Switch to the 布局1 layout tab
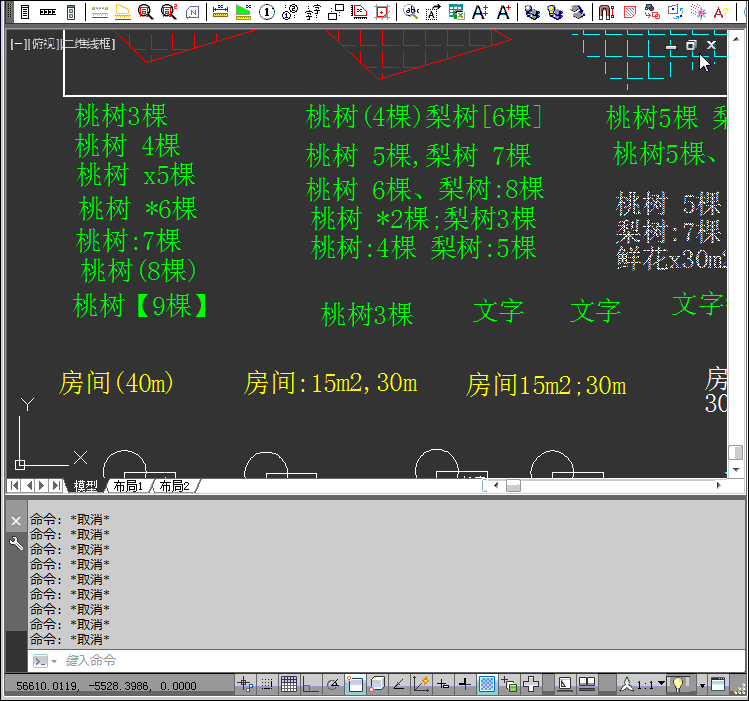 [x=128, y=486]
